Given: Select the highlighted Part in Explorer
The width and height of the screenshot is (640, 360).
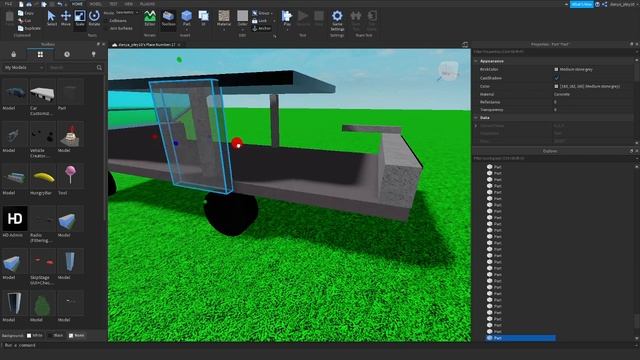Looking at the screenshot, I should (x=520, y=338).
